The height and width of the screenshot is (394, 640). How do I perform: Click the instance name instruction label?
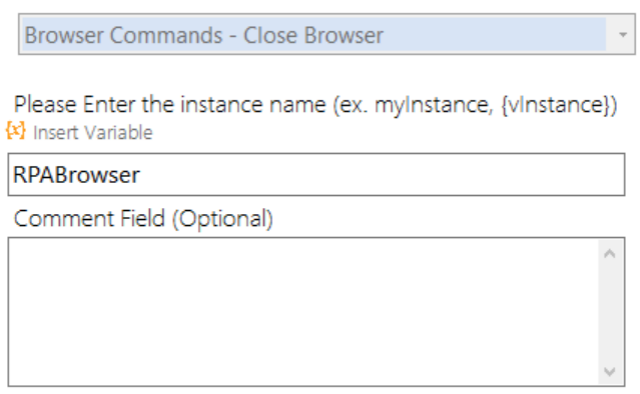click(316, 105)
